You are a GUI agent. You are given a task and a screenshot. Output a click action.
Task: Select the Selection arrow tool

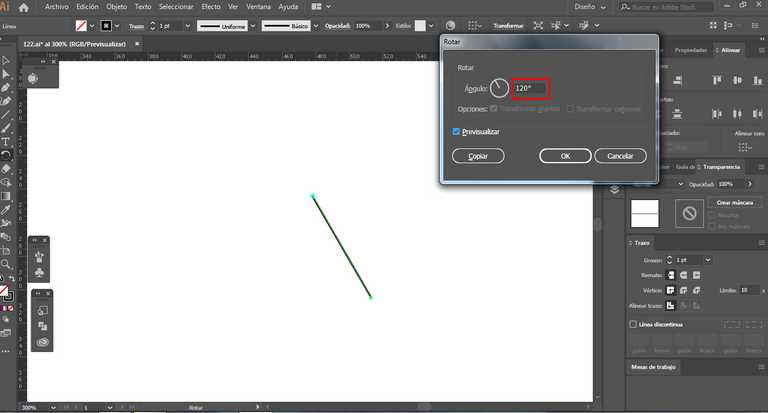click(x=6, y=61)
